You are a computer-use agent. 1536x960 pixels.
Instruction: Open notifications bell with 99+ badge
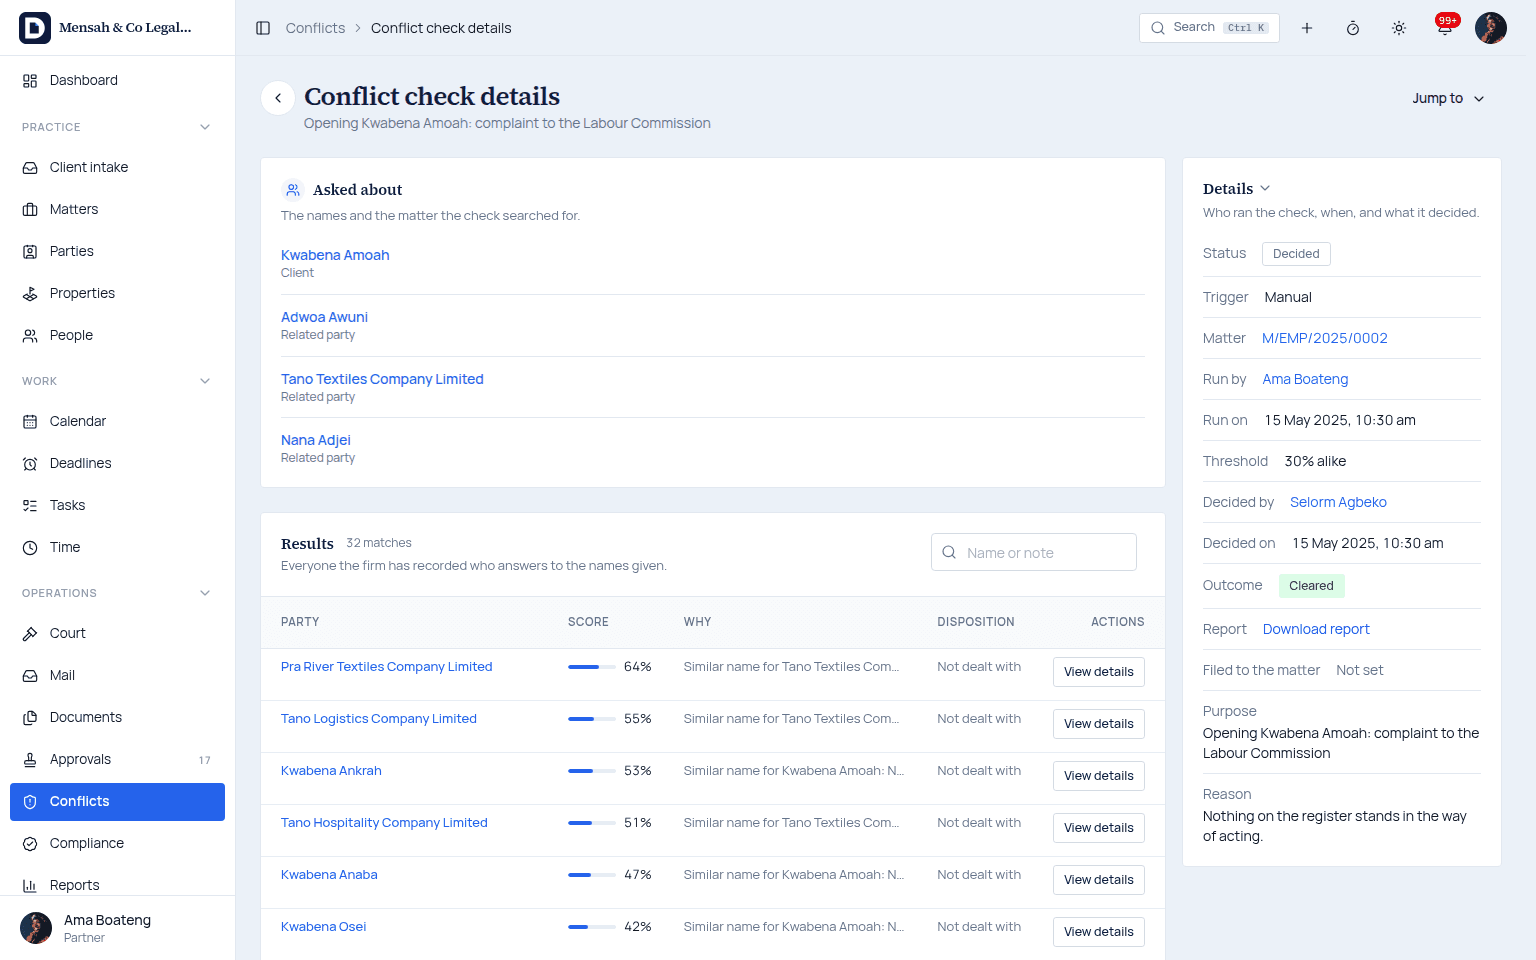(1445, 28)
